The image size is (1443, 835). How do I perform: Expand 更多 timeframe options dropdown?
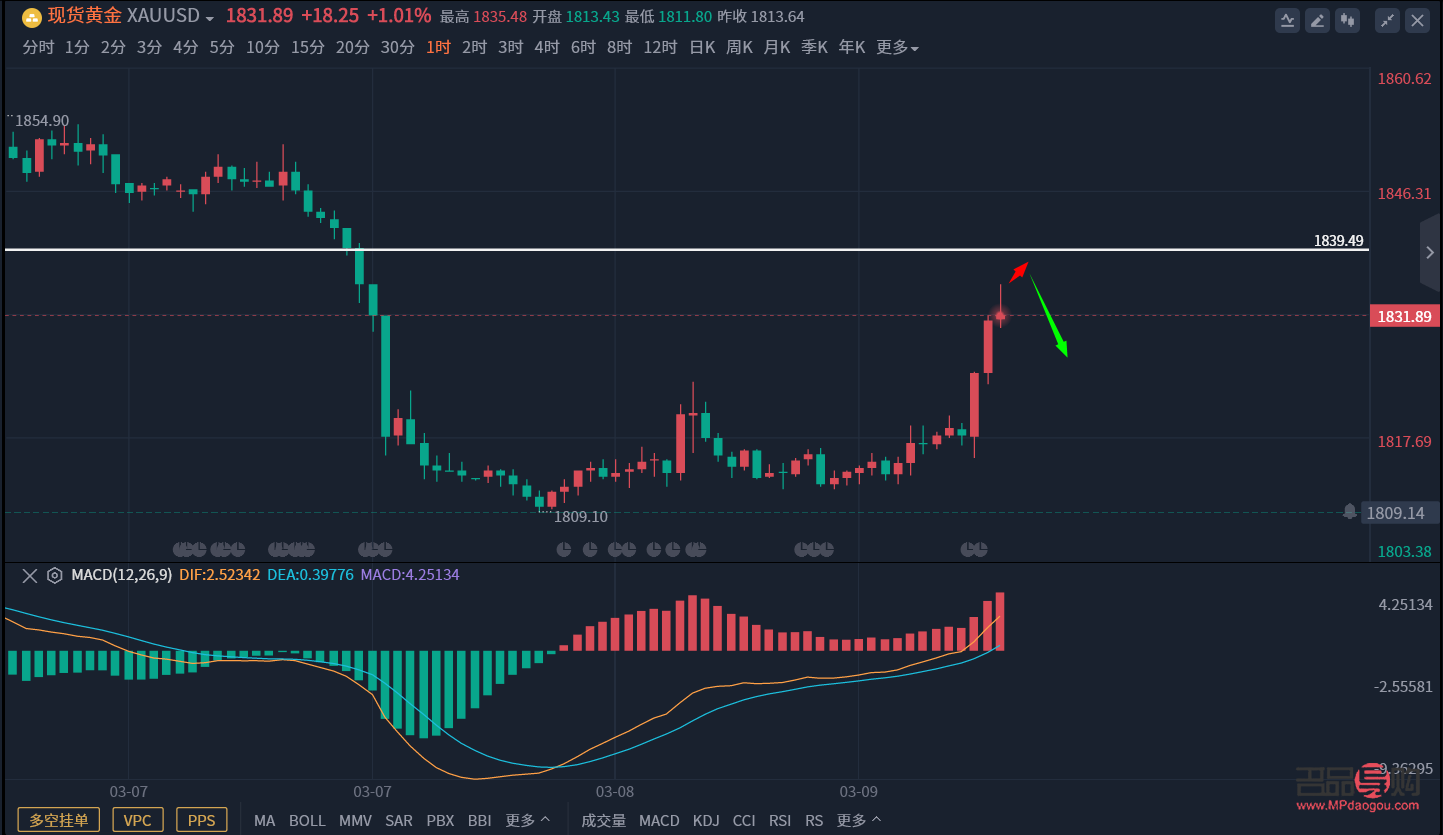pos(897,47)
